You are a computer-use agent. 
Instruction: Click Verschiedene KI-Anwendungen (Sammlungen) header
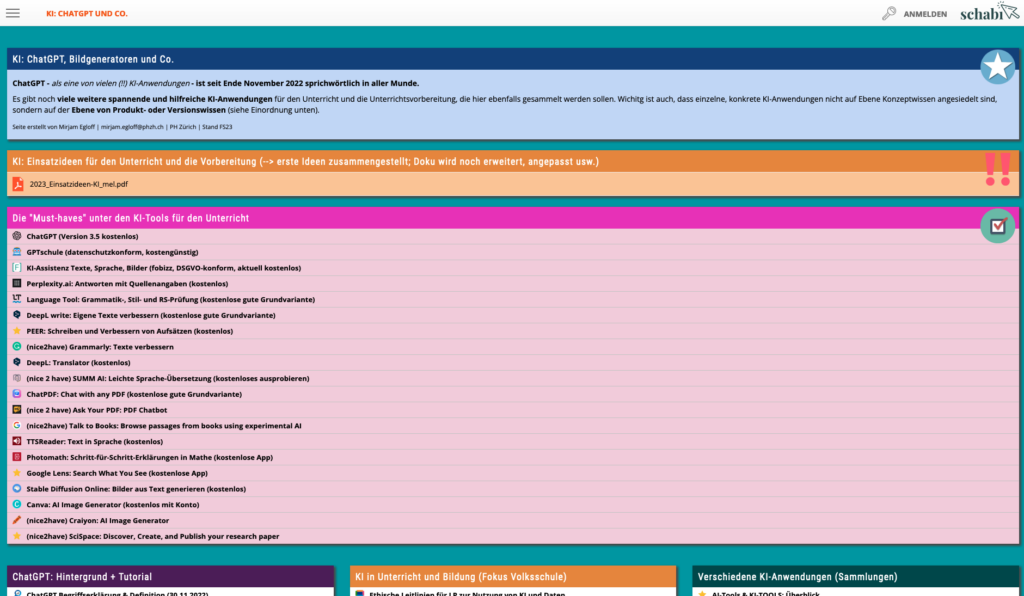tap(797, 577)
